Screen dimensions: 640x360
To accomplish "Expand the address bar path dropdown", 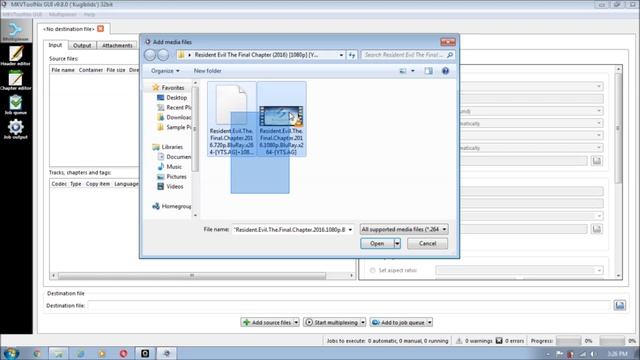I will (x=341, y=55).
